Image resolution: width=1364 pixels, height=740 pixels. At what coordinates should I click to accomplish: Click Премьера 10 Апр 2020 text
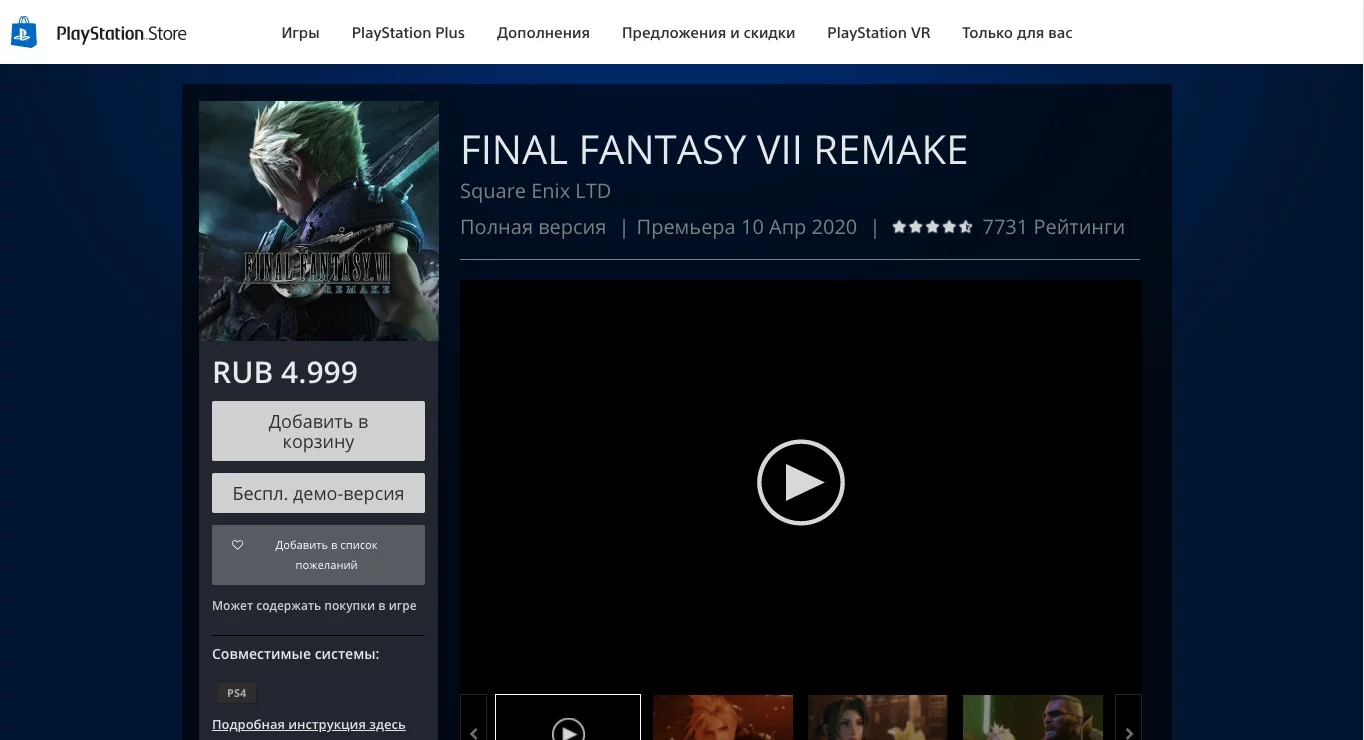point(747,227)
